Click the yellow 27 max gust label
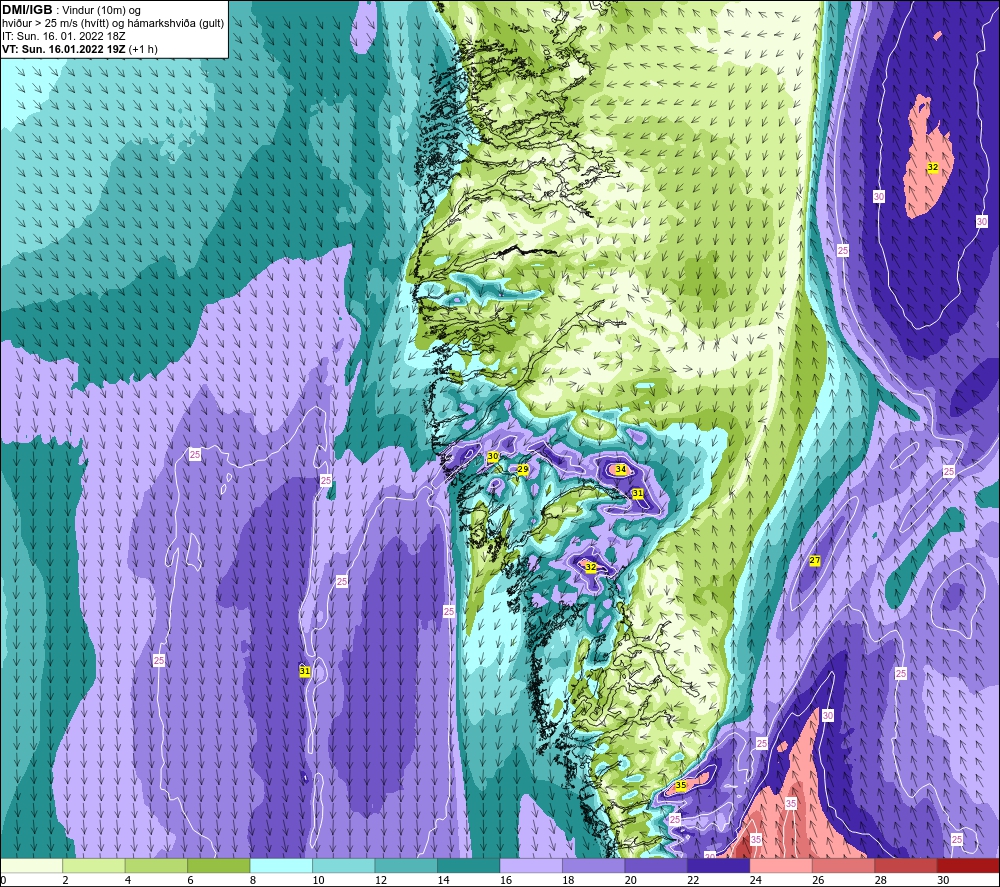The width and height of the screenshot is (1000, 887). 814,561
